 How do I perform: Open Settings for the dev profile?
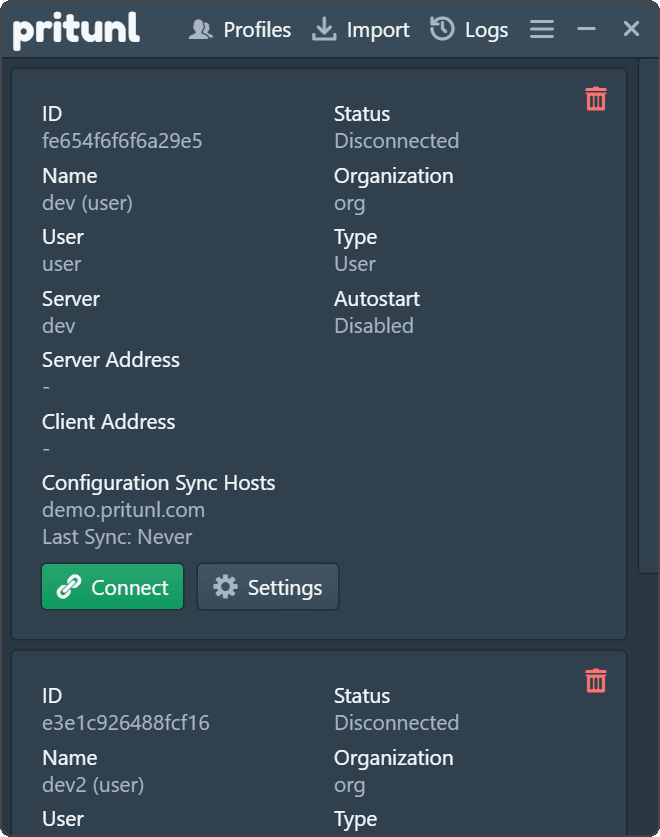[268, 587]
